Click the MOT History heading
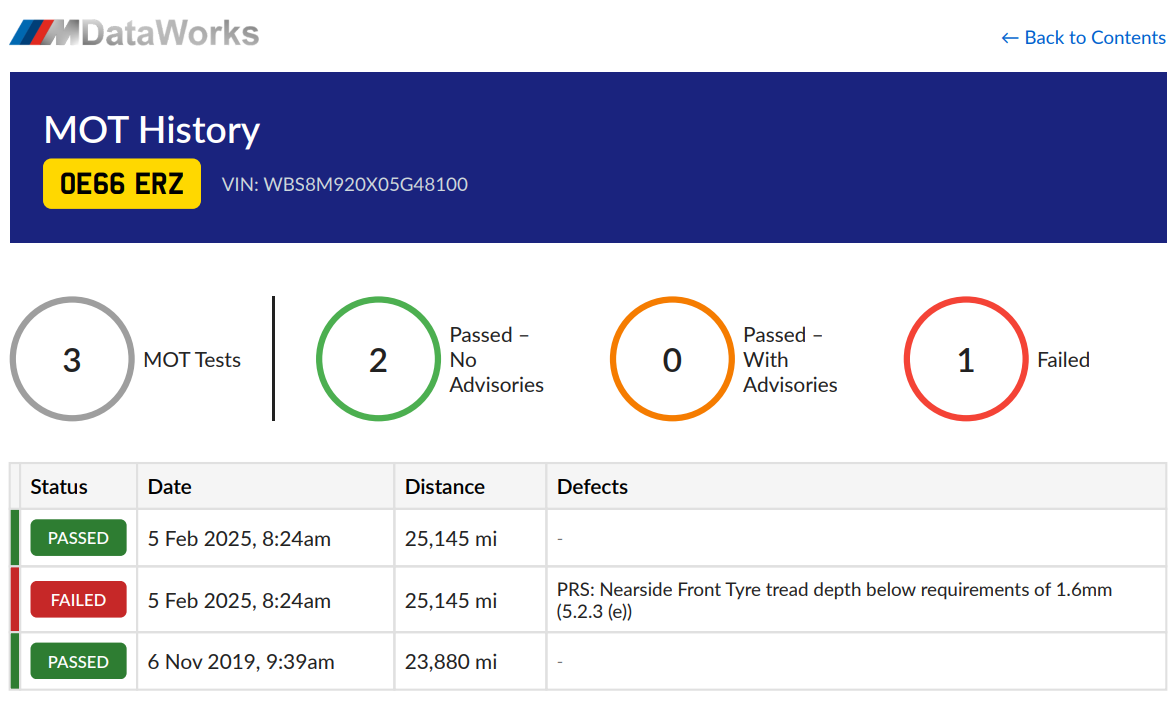This screenshot has height=704, width=1176. tap(152, 130)
